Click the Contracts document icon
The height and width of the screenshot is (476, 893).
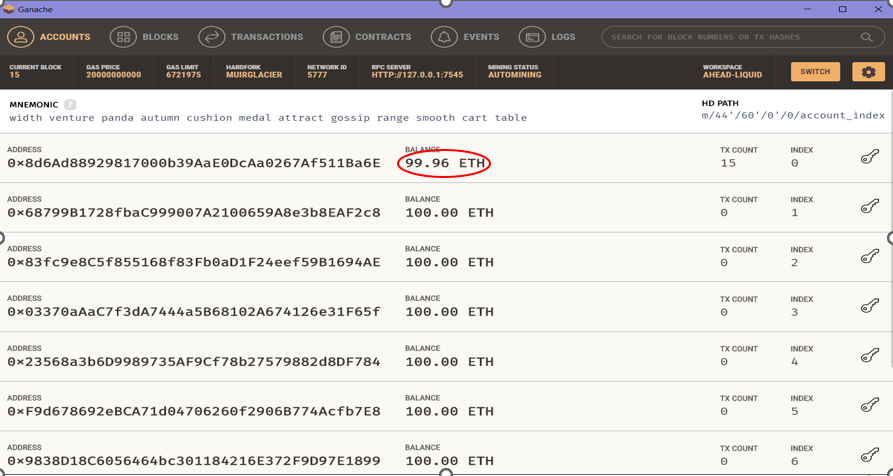[336, 37]
